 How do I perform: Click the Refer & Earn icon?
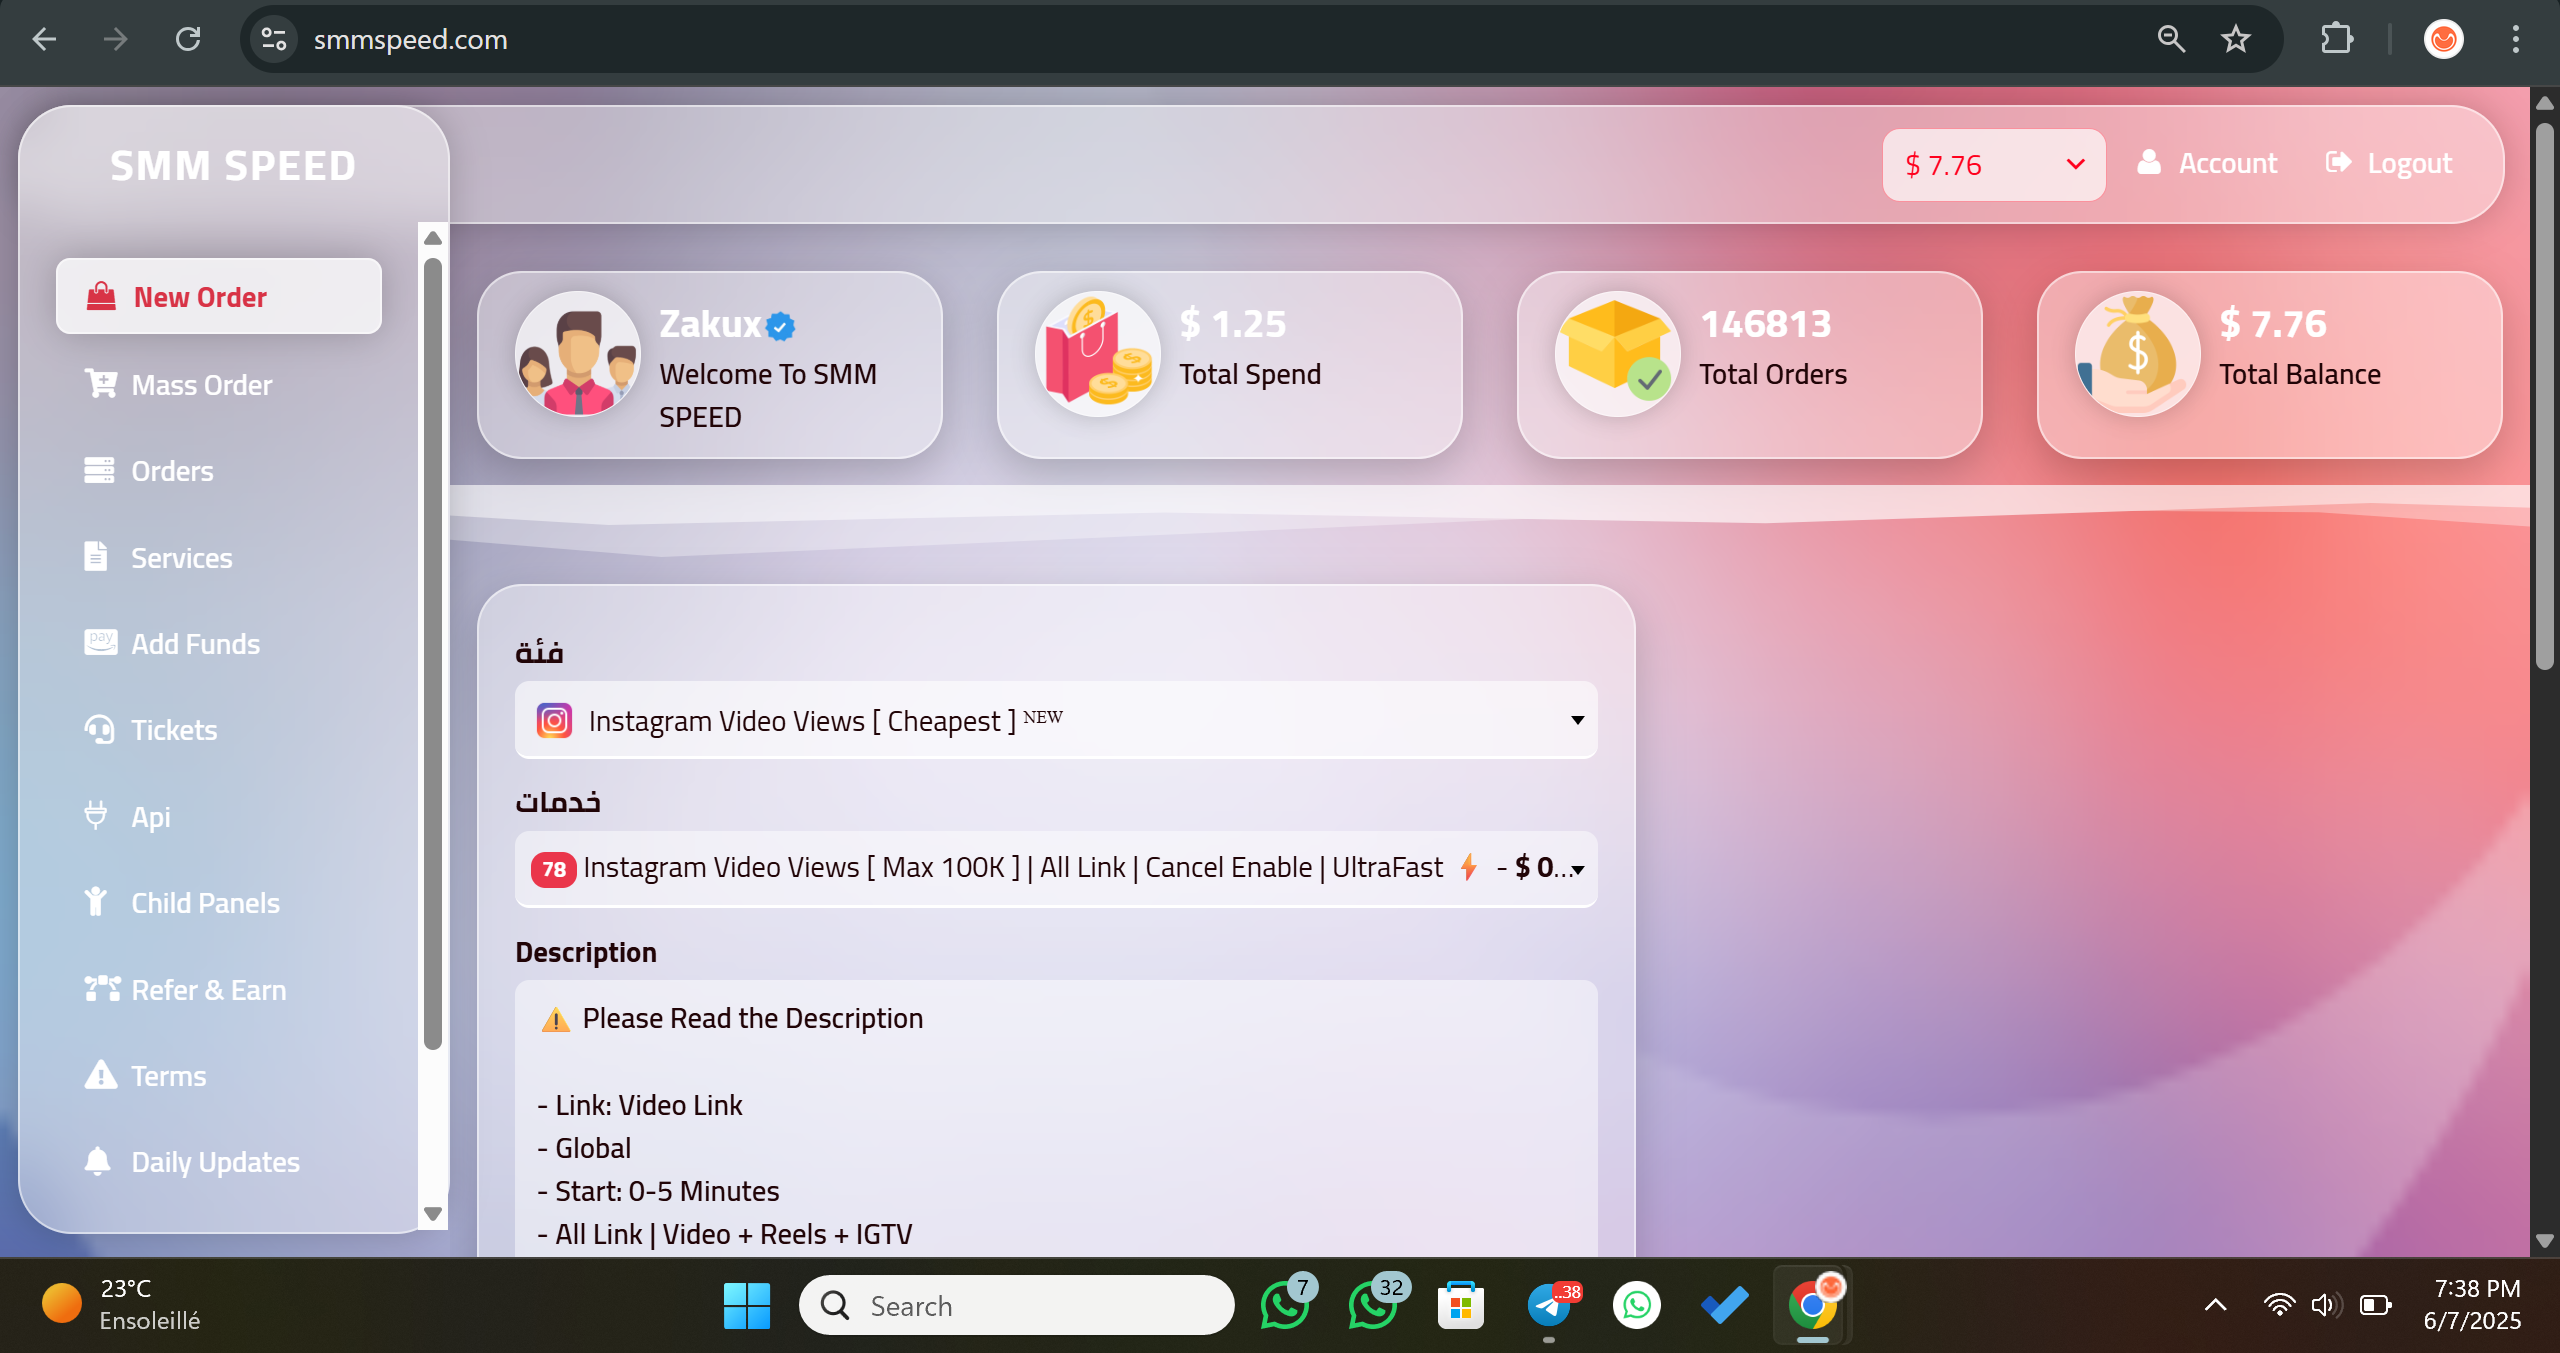point(102,989)
